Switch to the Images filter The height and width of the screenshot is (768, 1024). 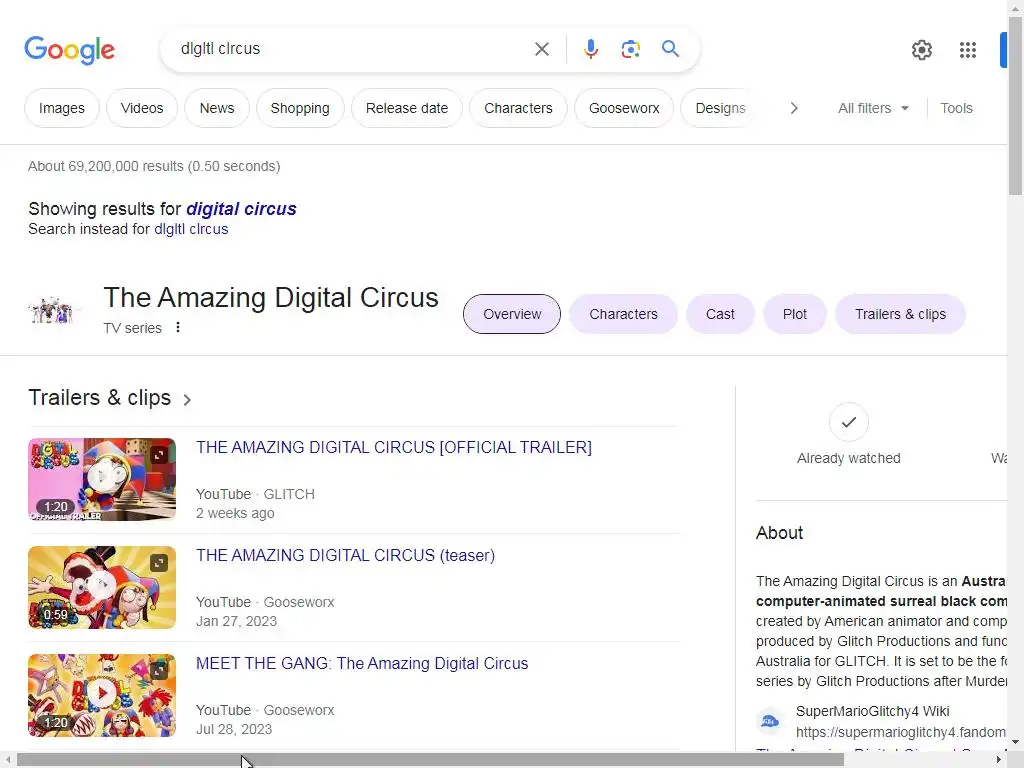click(x=62, y=108)
